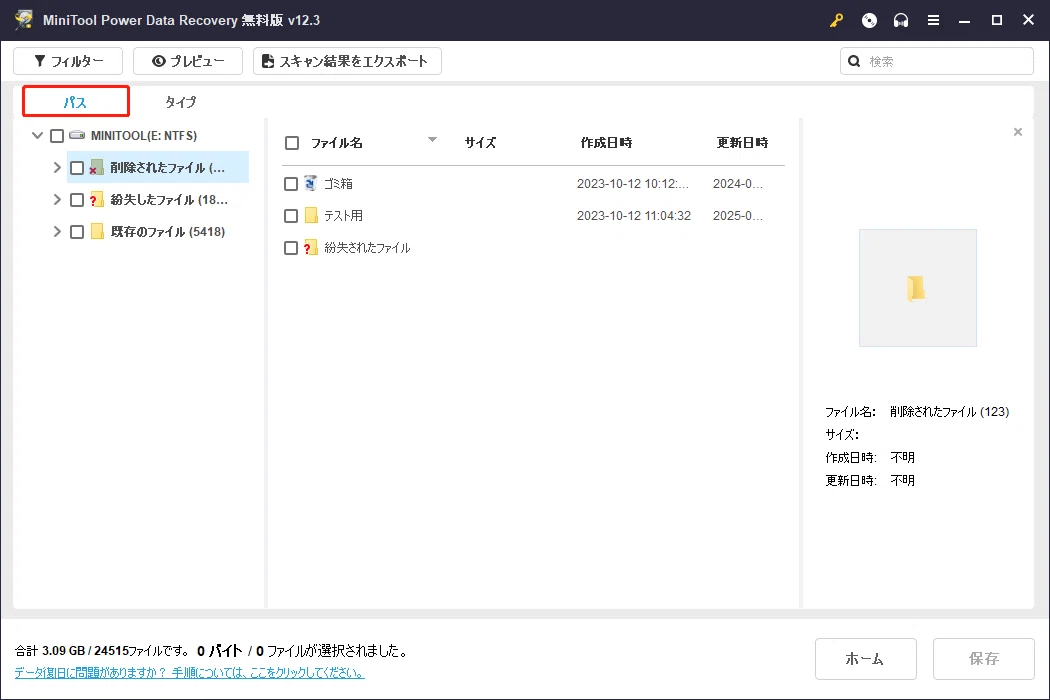Expand the 紛失したファイル tree node
Screen dimensions: 1050x700
tap(57, 200)
